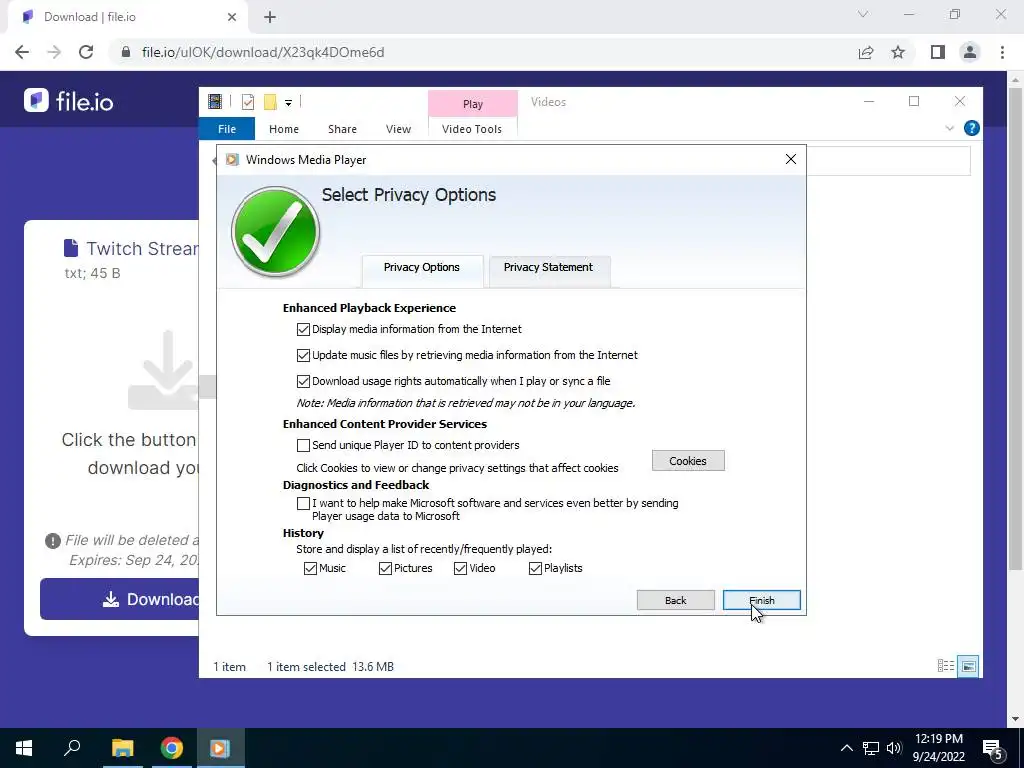The width and height of the screenshot is (1024, 768).
Task: Click the '1 item selected 13.6 MB' status text
Action: (330, 667)
